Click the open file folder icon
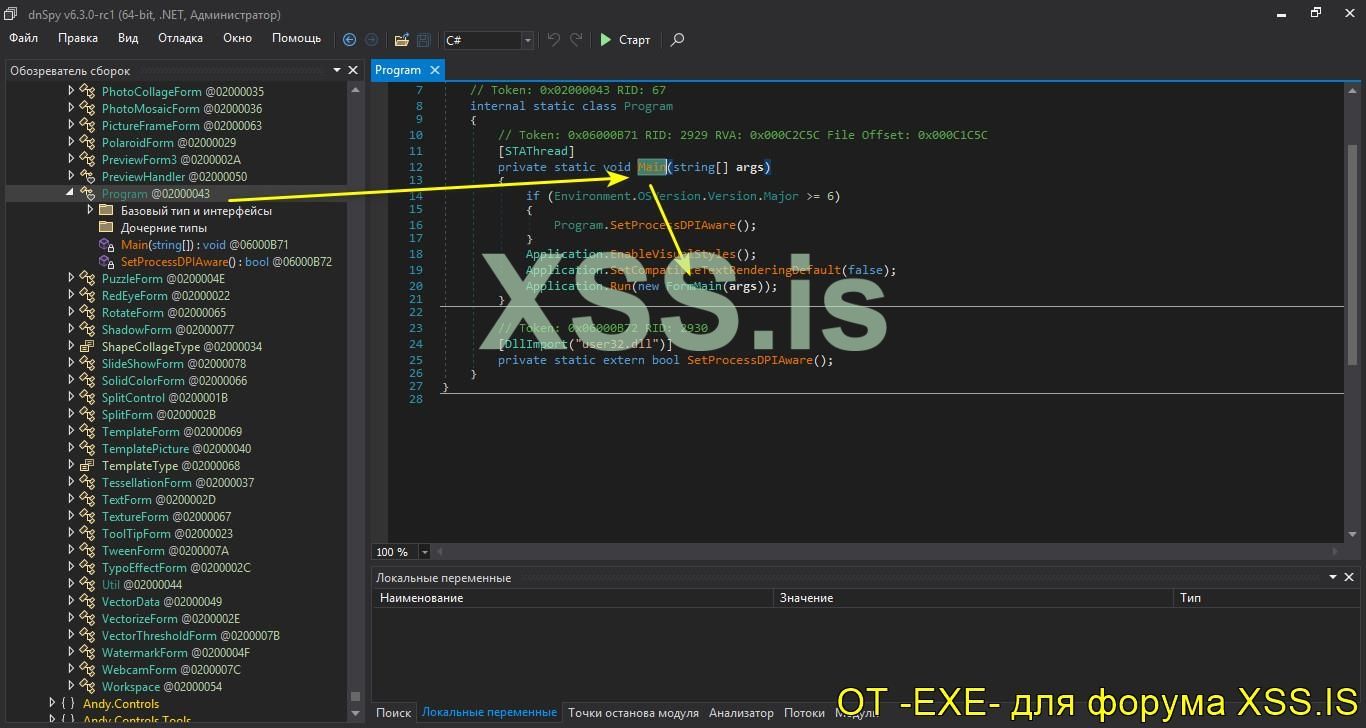 point(401,40)
